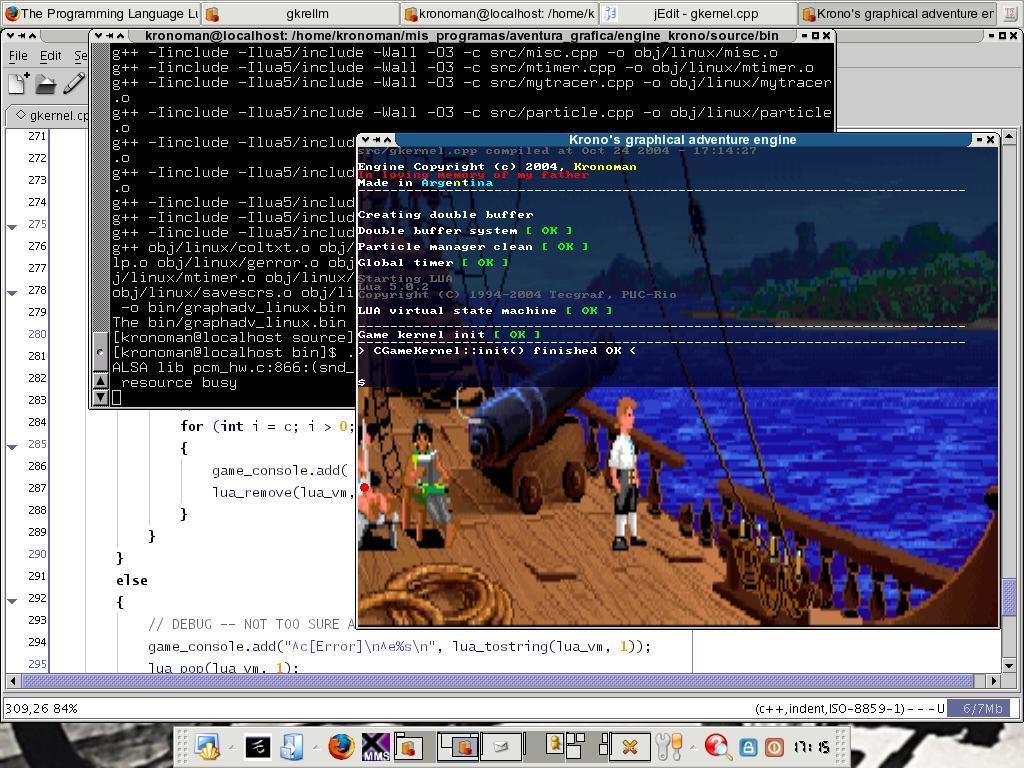Click 'Game kernel init' line in game console

tap(449, 334)
